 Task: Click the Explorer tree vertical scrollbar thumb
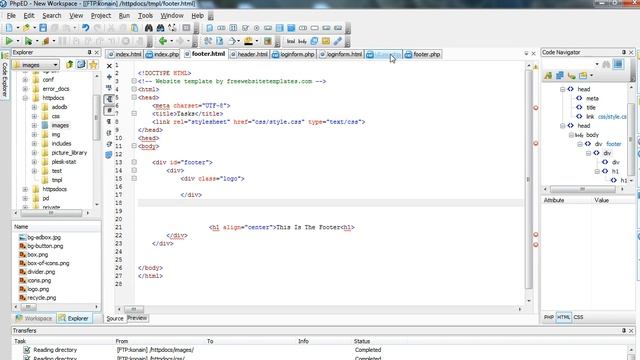click(96, 117)
